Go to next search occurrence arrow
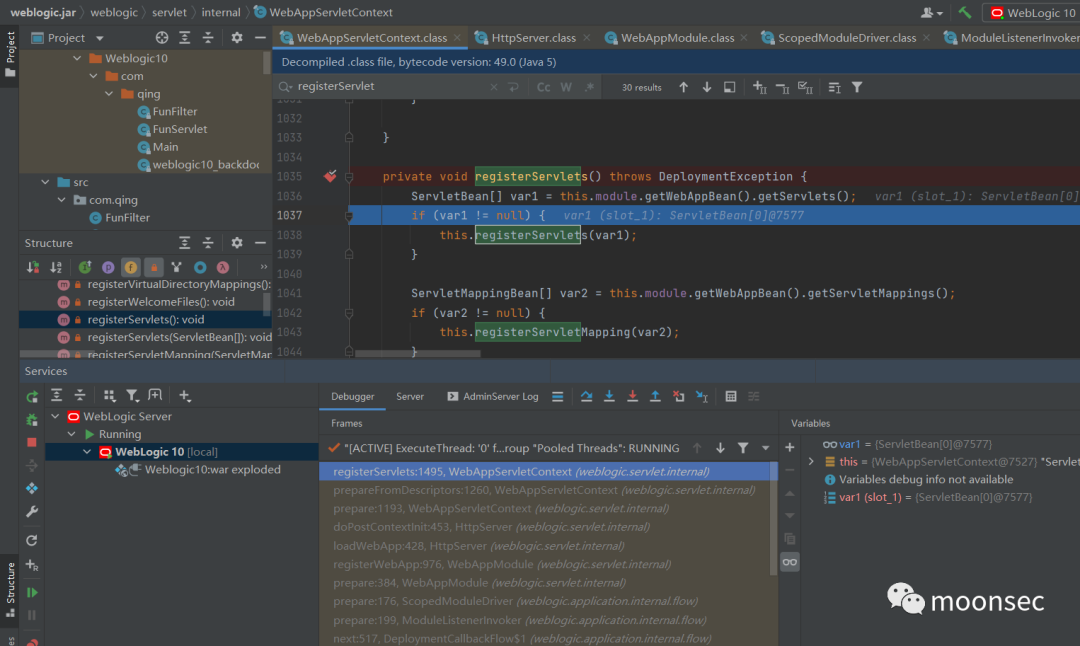The width and height of the screenshot is (1080, 646). click(x=707, y=87)
